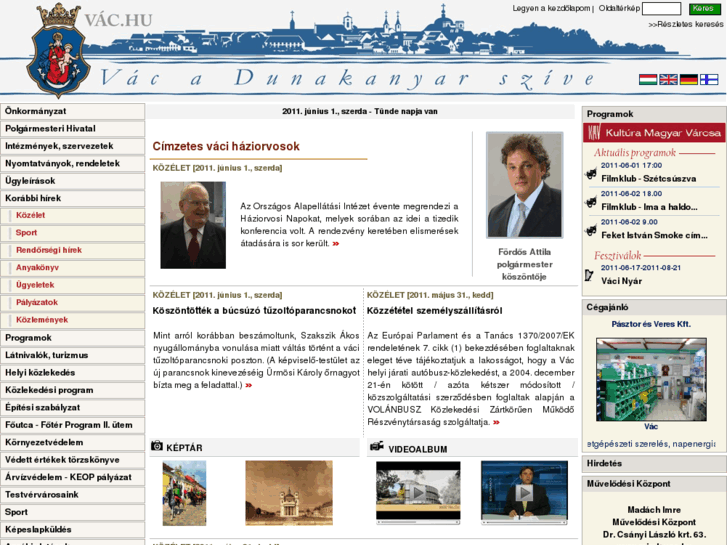Screen dimensions: 727x545
Task: Open Nyomtatványok, rendeletek menu item
Action: coord(72,164)
